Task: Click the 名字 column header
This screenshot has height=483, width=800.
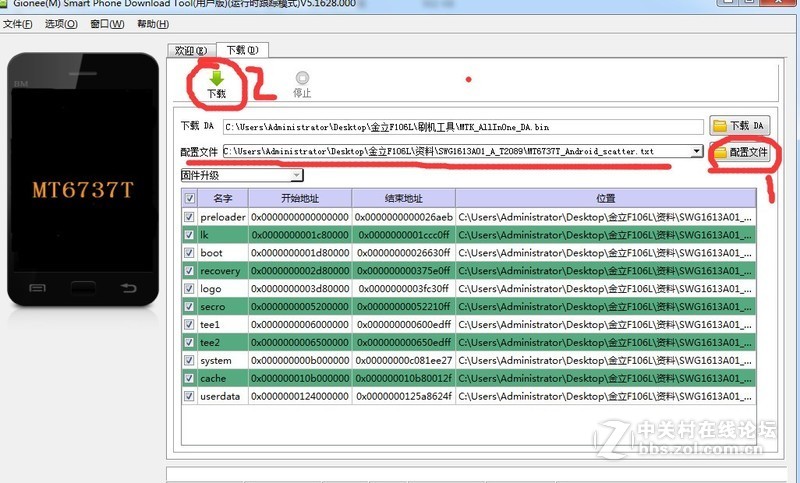Action: (x=223, y=198)
